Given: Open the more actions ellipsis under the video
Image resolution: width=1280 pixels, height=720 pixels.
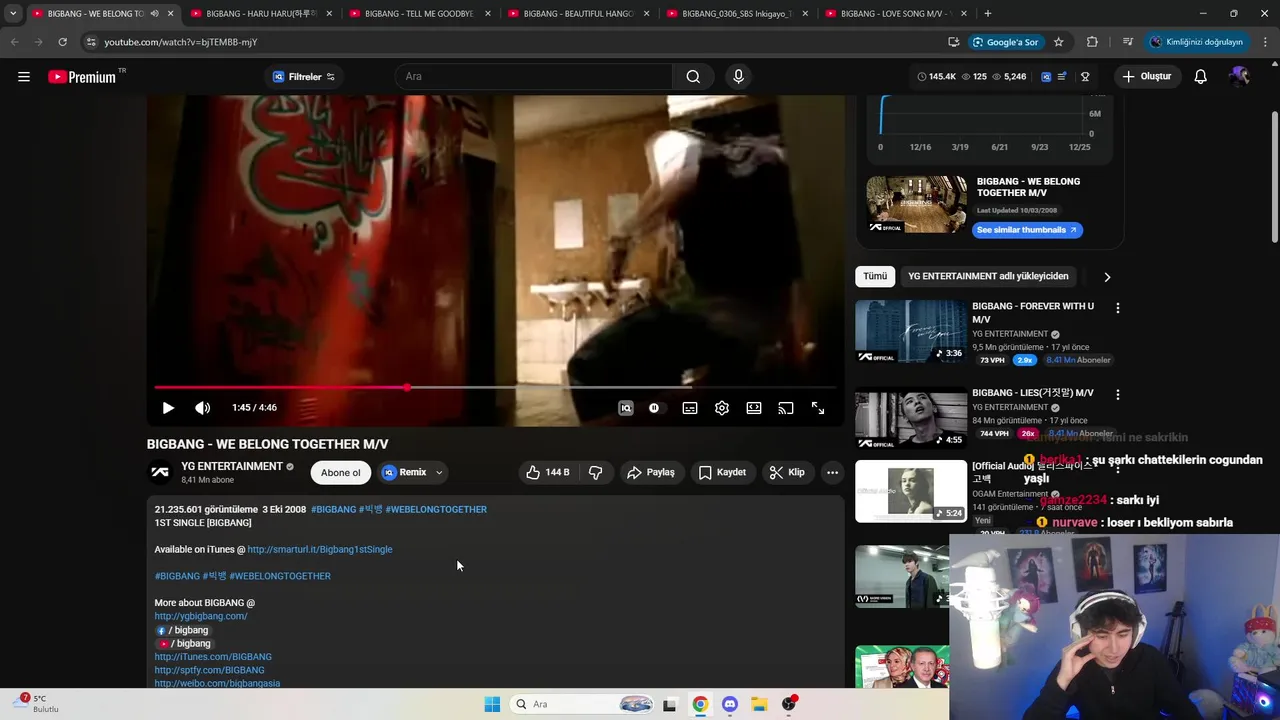Looking at the screenshot, I should (832, 472).
